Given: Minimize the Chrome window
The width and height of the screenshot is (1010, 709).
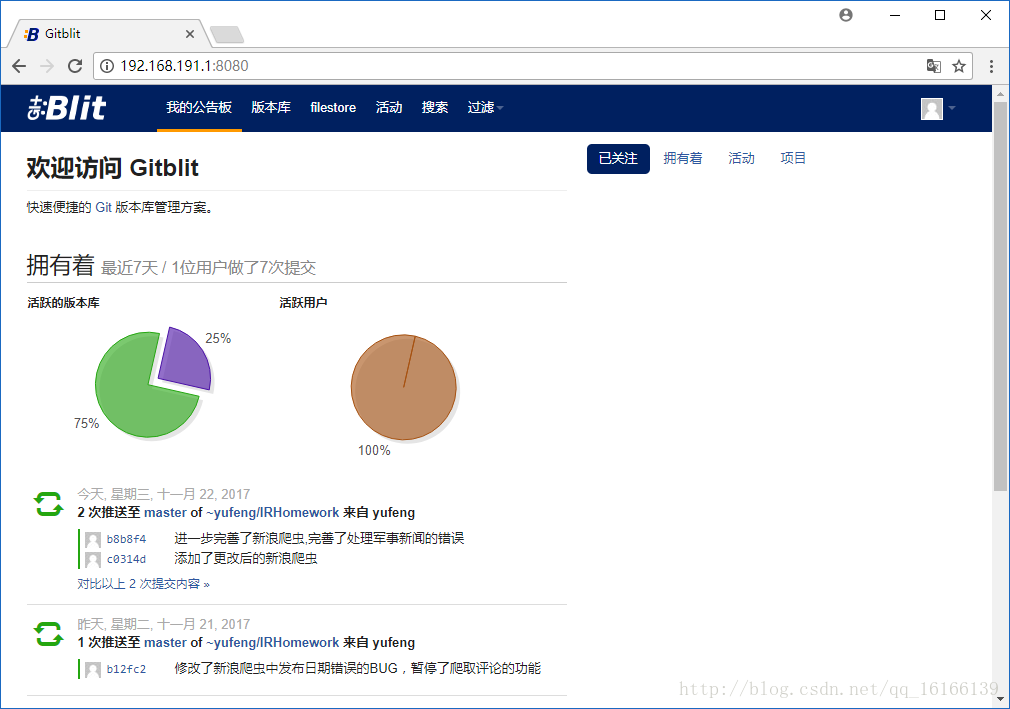Looking at the screenshot, I should (x=895, y=15).
